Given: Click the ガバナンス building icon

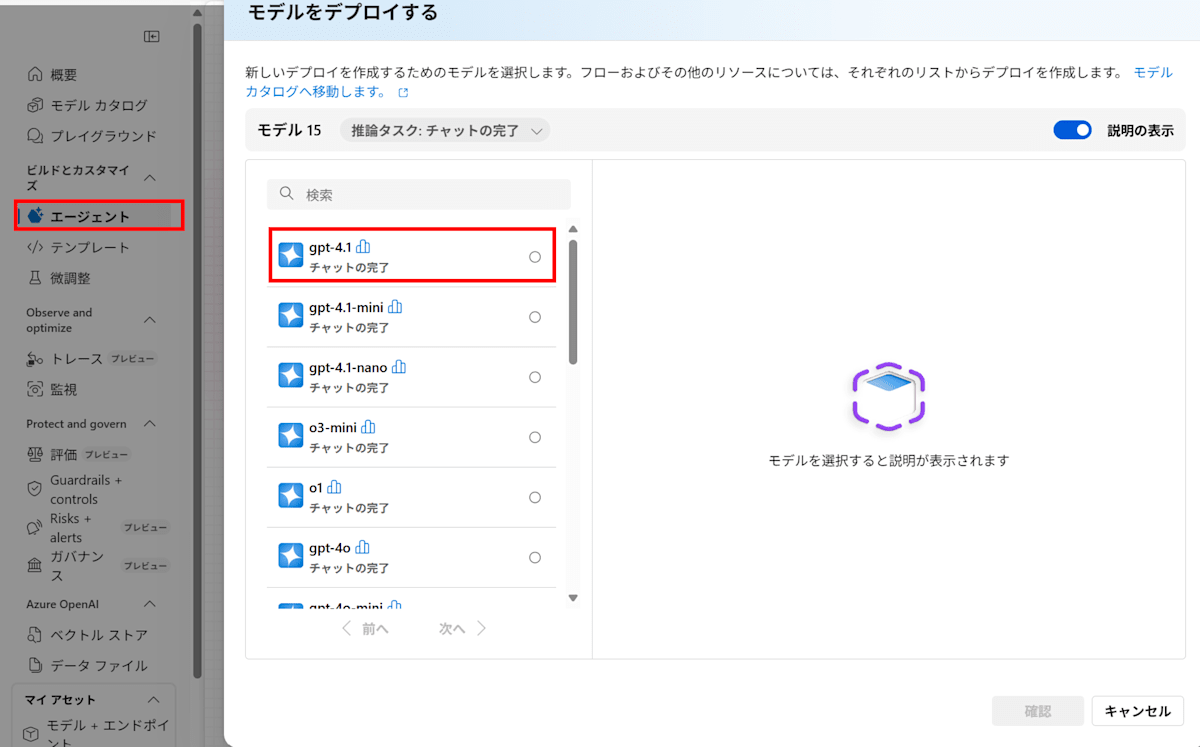Looking at the screenshot, I should (35, 566).
